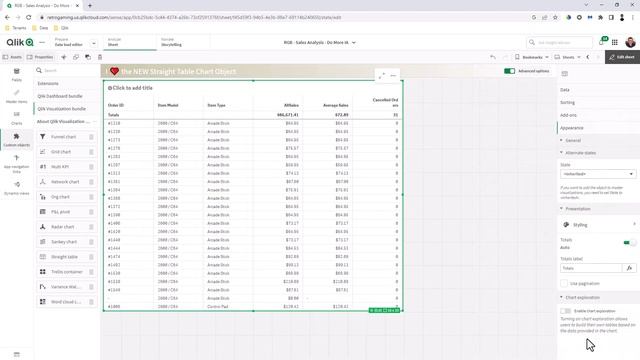Toggle the Properties panel button
This screenshot has height=360, width=640.
40,57
